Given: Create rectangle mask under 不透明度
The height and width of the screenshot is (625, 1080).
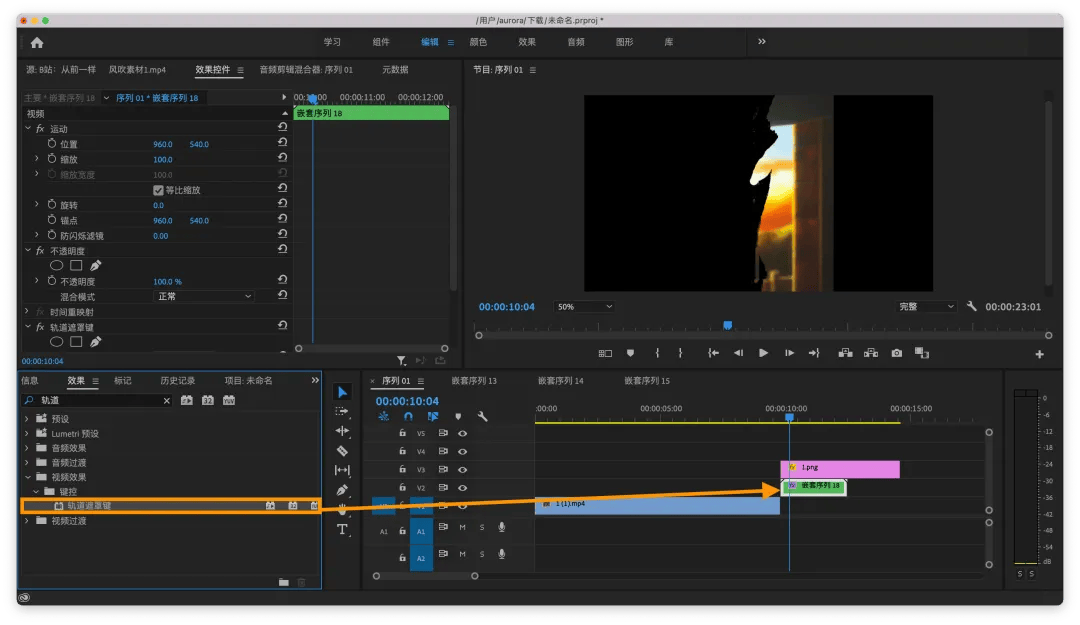Looking at the screenshot, I should coord(76,265).
